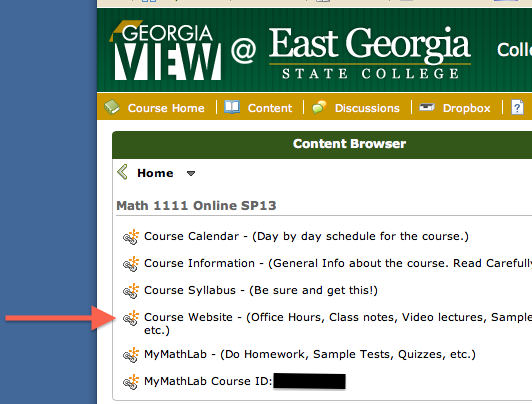Click the green back chevron beside Home
The height and width of the screenshot is (404, 532).
[x=122, y=172]
